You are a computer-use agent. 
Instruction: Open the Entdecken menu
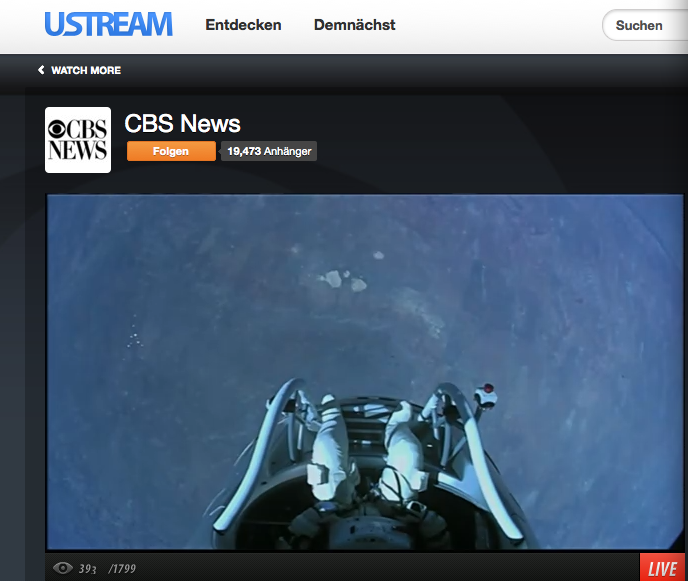click(243, 25)
